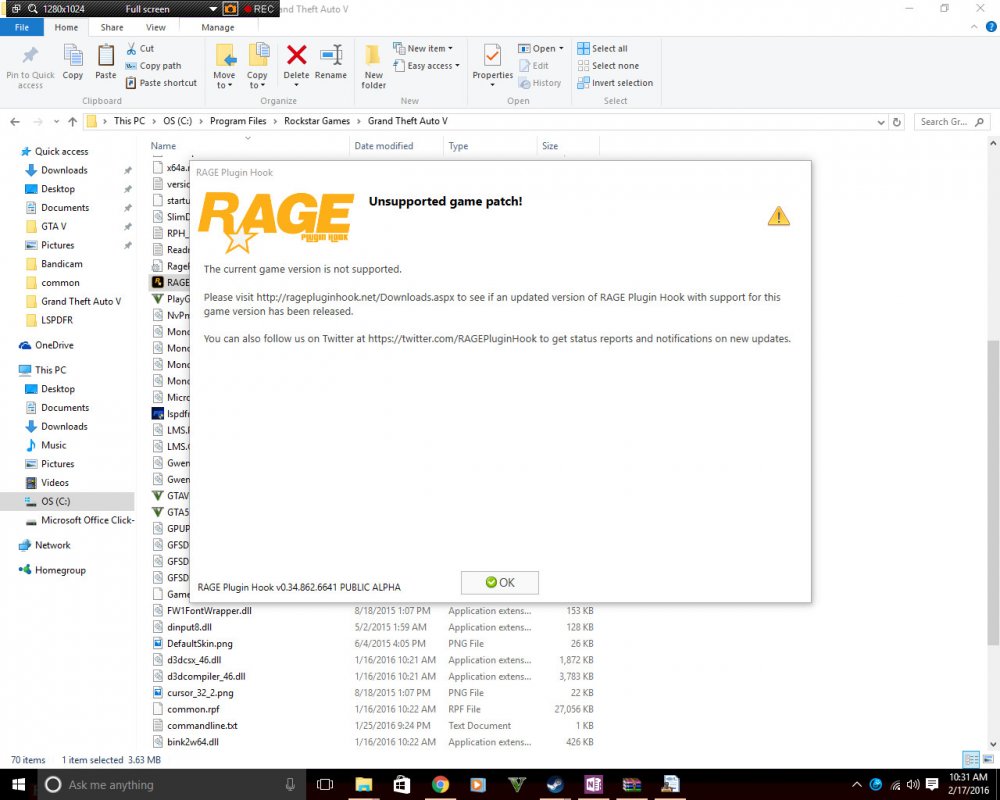The height and width of the screenshot is (800, 1000).
Task: Open LSPDFR folder in sidebar
Action: tap(57, 320)
